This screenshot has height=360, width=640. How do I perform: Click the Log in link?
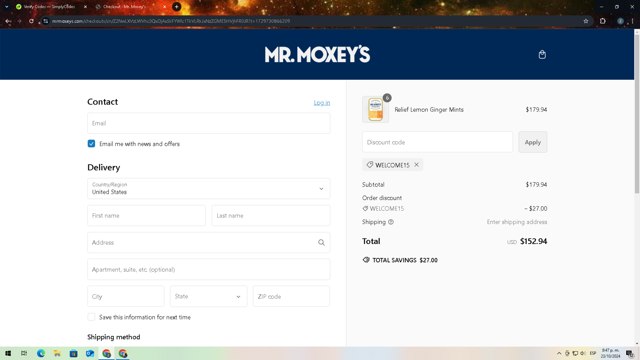322,102
